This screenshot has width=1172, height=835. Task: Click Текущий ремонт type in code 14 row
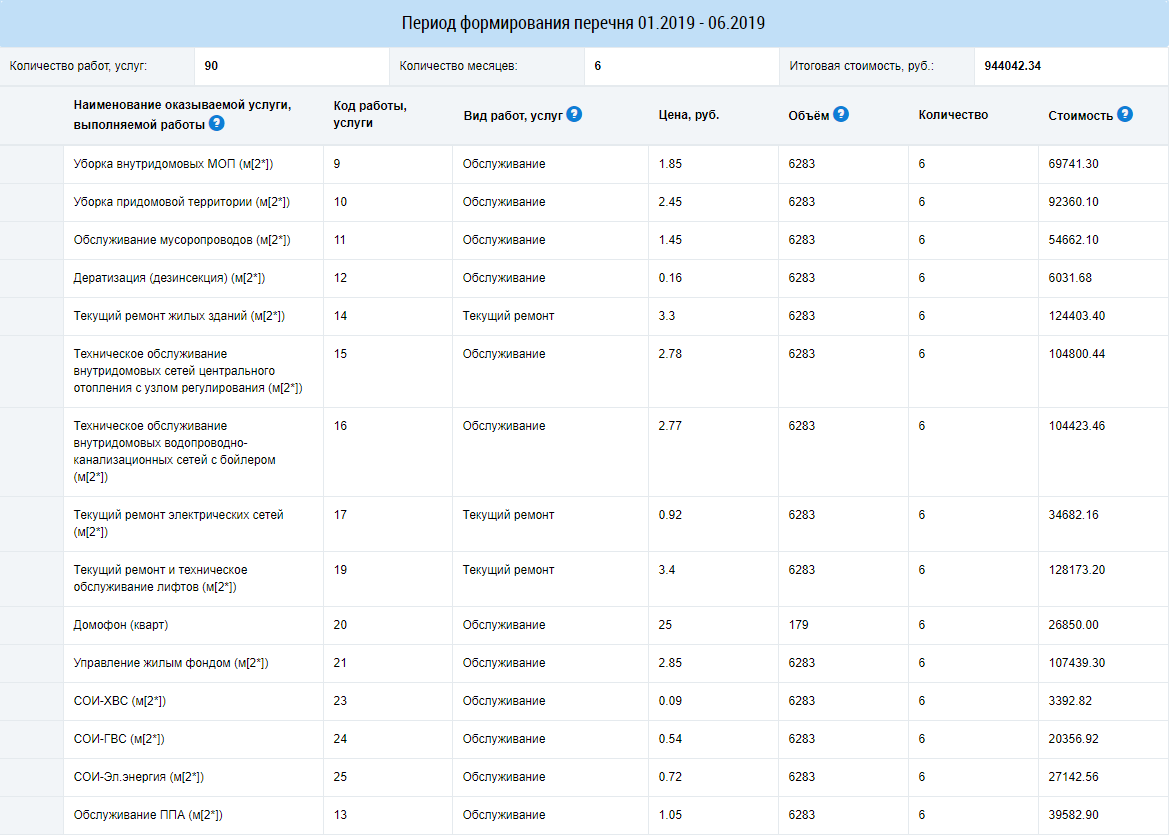coord(508,316)
